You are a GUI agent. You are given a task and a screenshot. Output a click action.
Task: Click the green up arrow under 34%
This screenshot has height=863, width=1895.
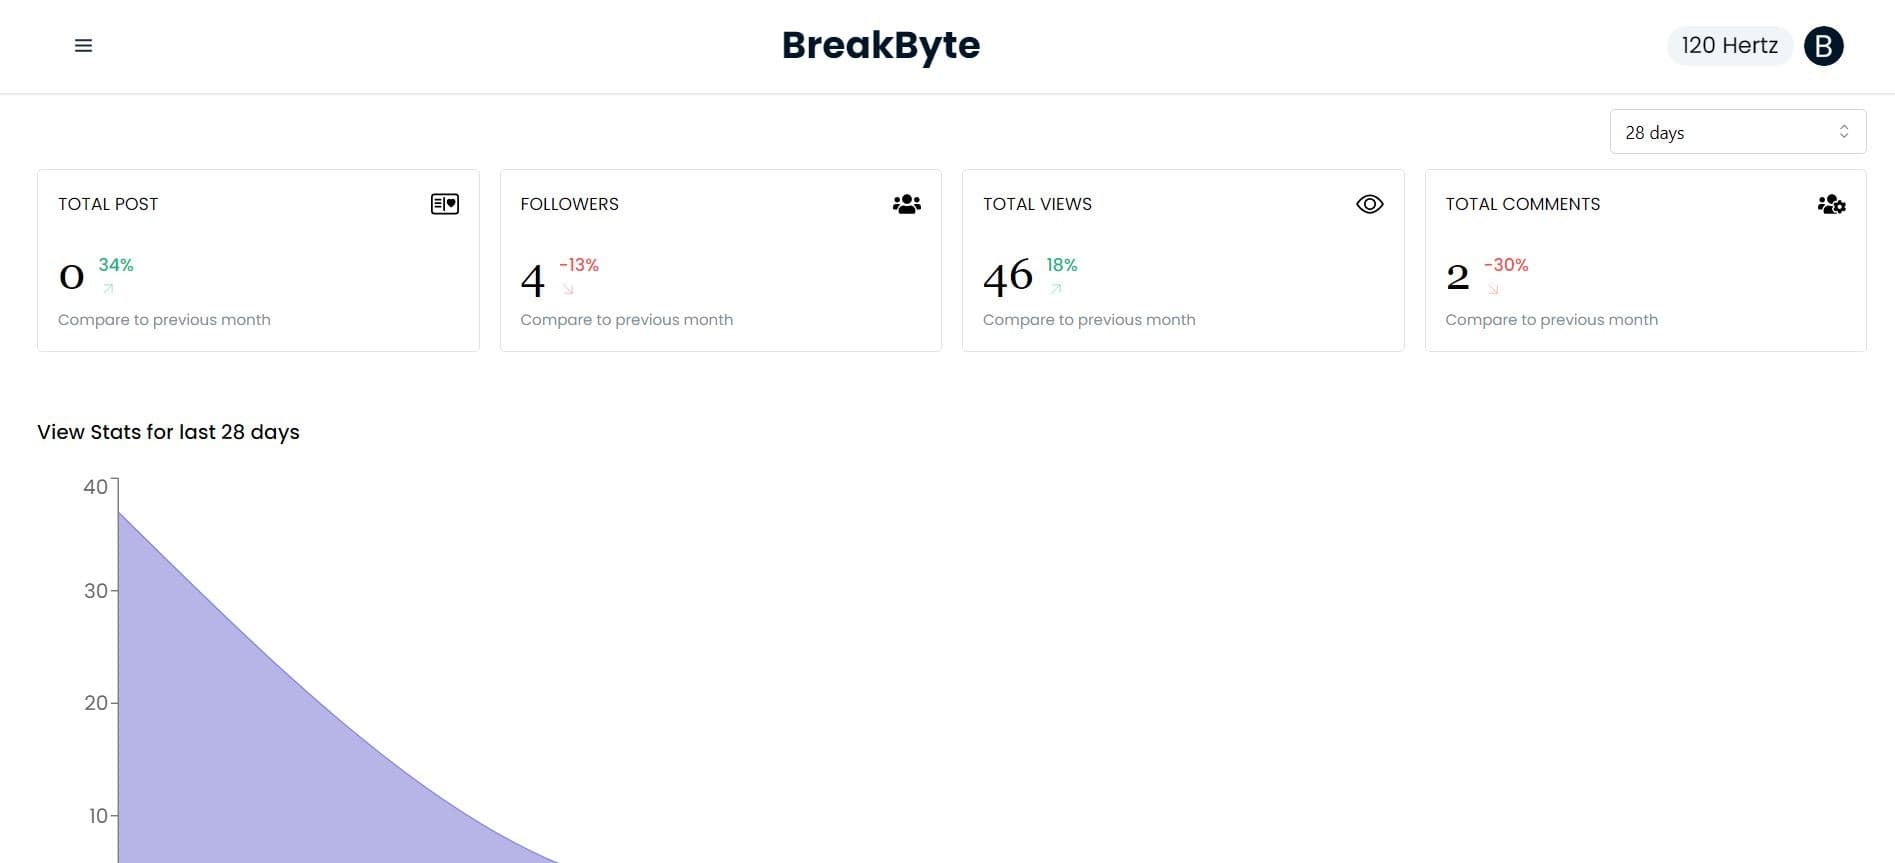tap(108, 289)
